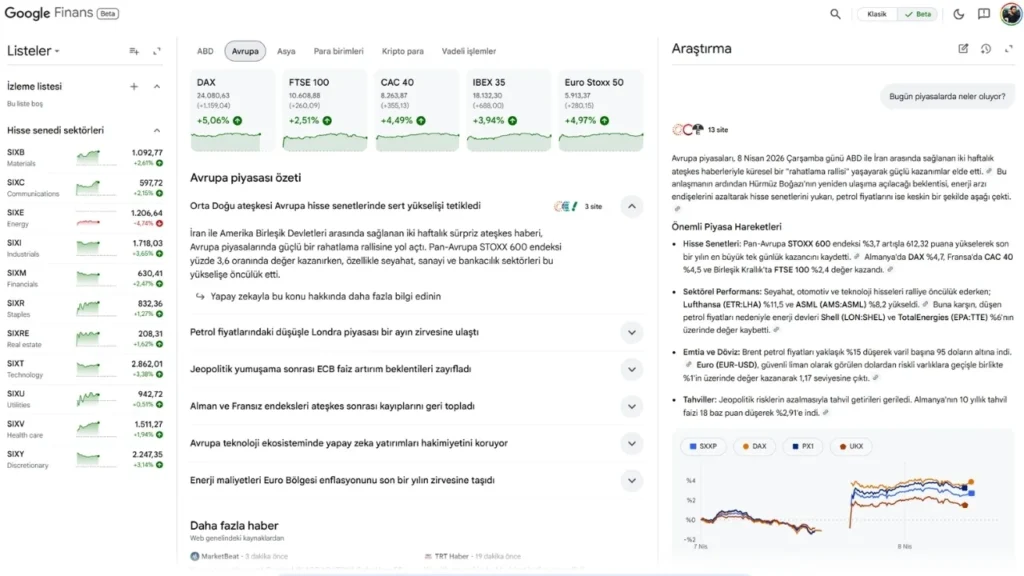
Task: Click 'Yapay zekayla bu konu hakkında' link
Action: (318, 296)
